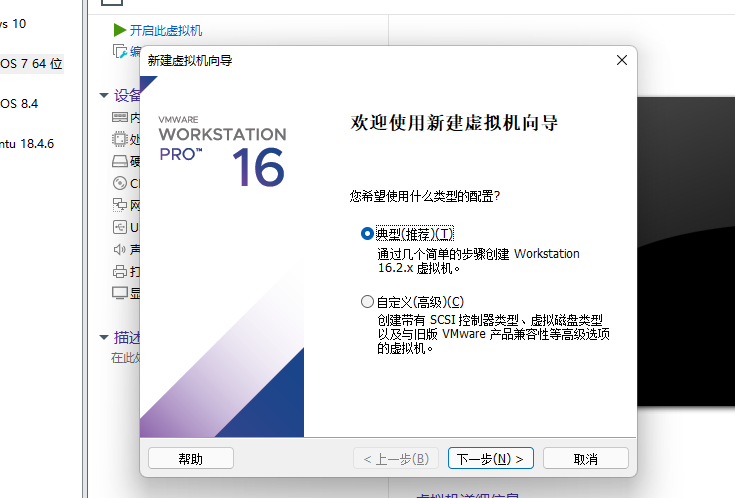
Task: Select the 'ntu 18.4.6' VM in library
Action: [27, 143]
